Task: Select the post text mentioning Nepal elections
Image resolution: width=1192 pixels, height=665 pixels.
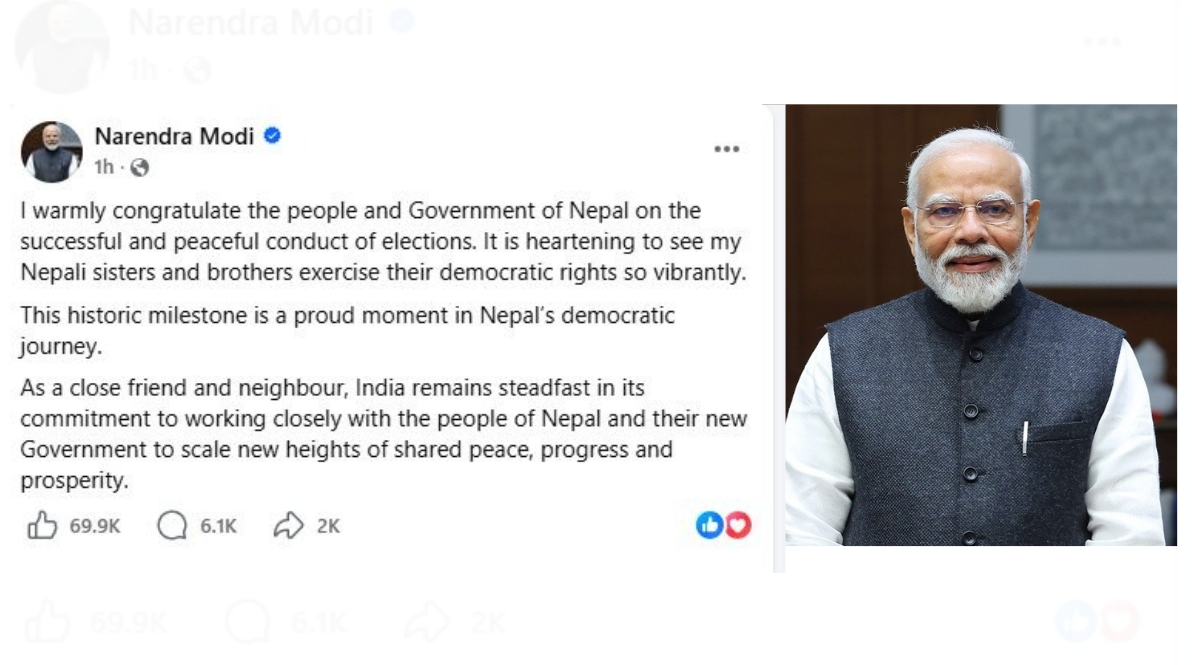Action: coord(380,240)
